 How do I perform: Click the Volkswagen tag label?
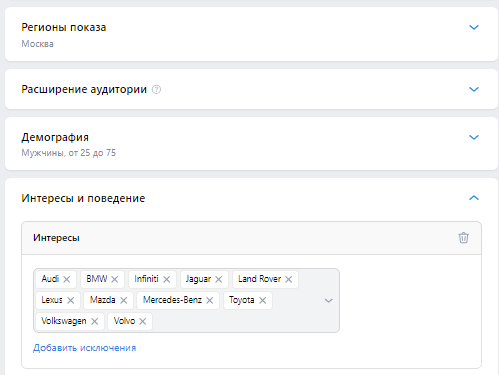[x=64, y=321]
